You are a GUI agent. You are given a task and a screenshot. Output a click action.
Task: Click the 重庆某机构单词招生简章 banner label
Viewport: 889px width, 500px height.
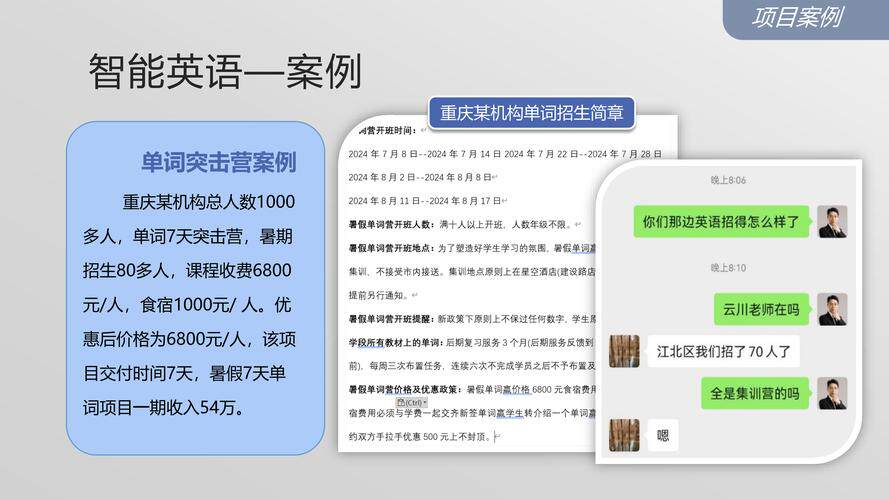click(x=531, y=112)
